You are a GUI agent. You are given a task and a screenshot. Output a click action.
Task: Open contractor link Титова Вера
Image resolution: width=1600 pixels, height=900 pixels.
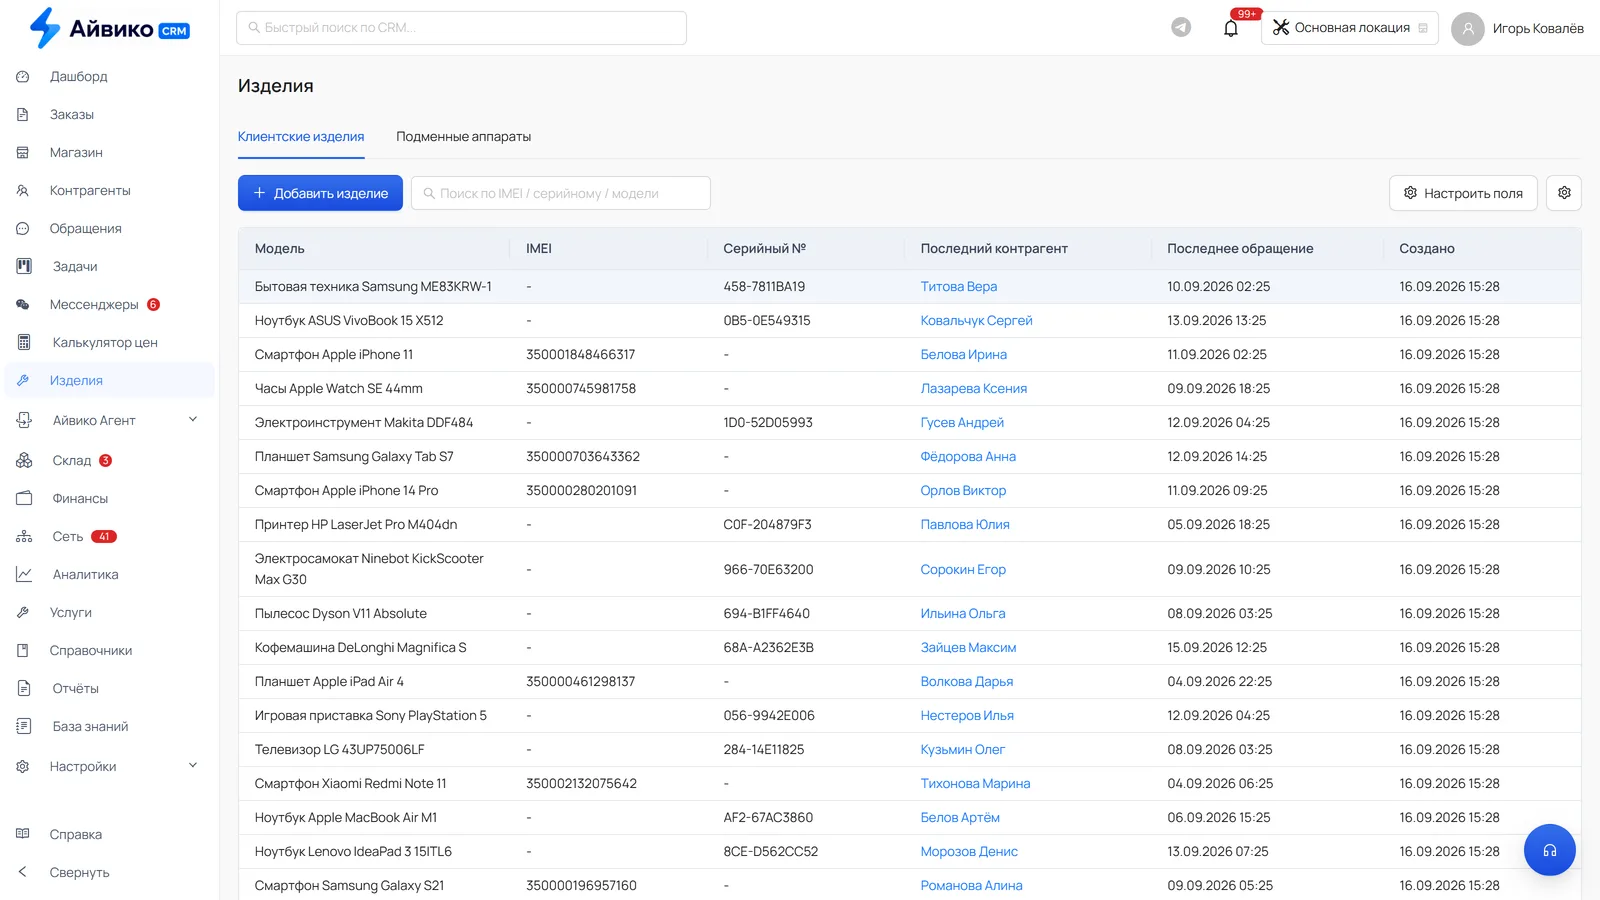tap(958, 287)
